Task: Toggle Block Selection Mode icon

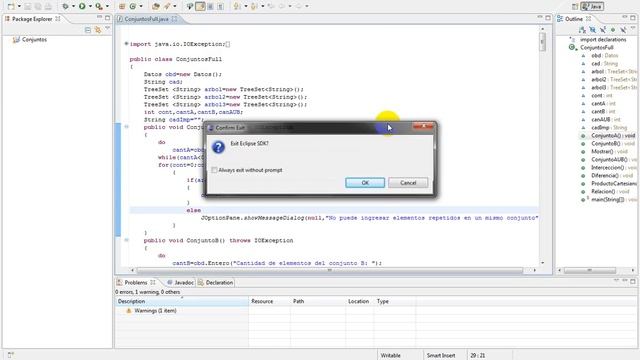Action: pos(210,6)
